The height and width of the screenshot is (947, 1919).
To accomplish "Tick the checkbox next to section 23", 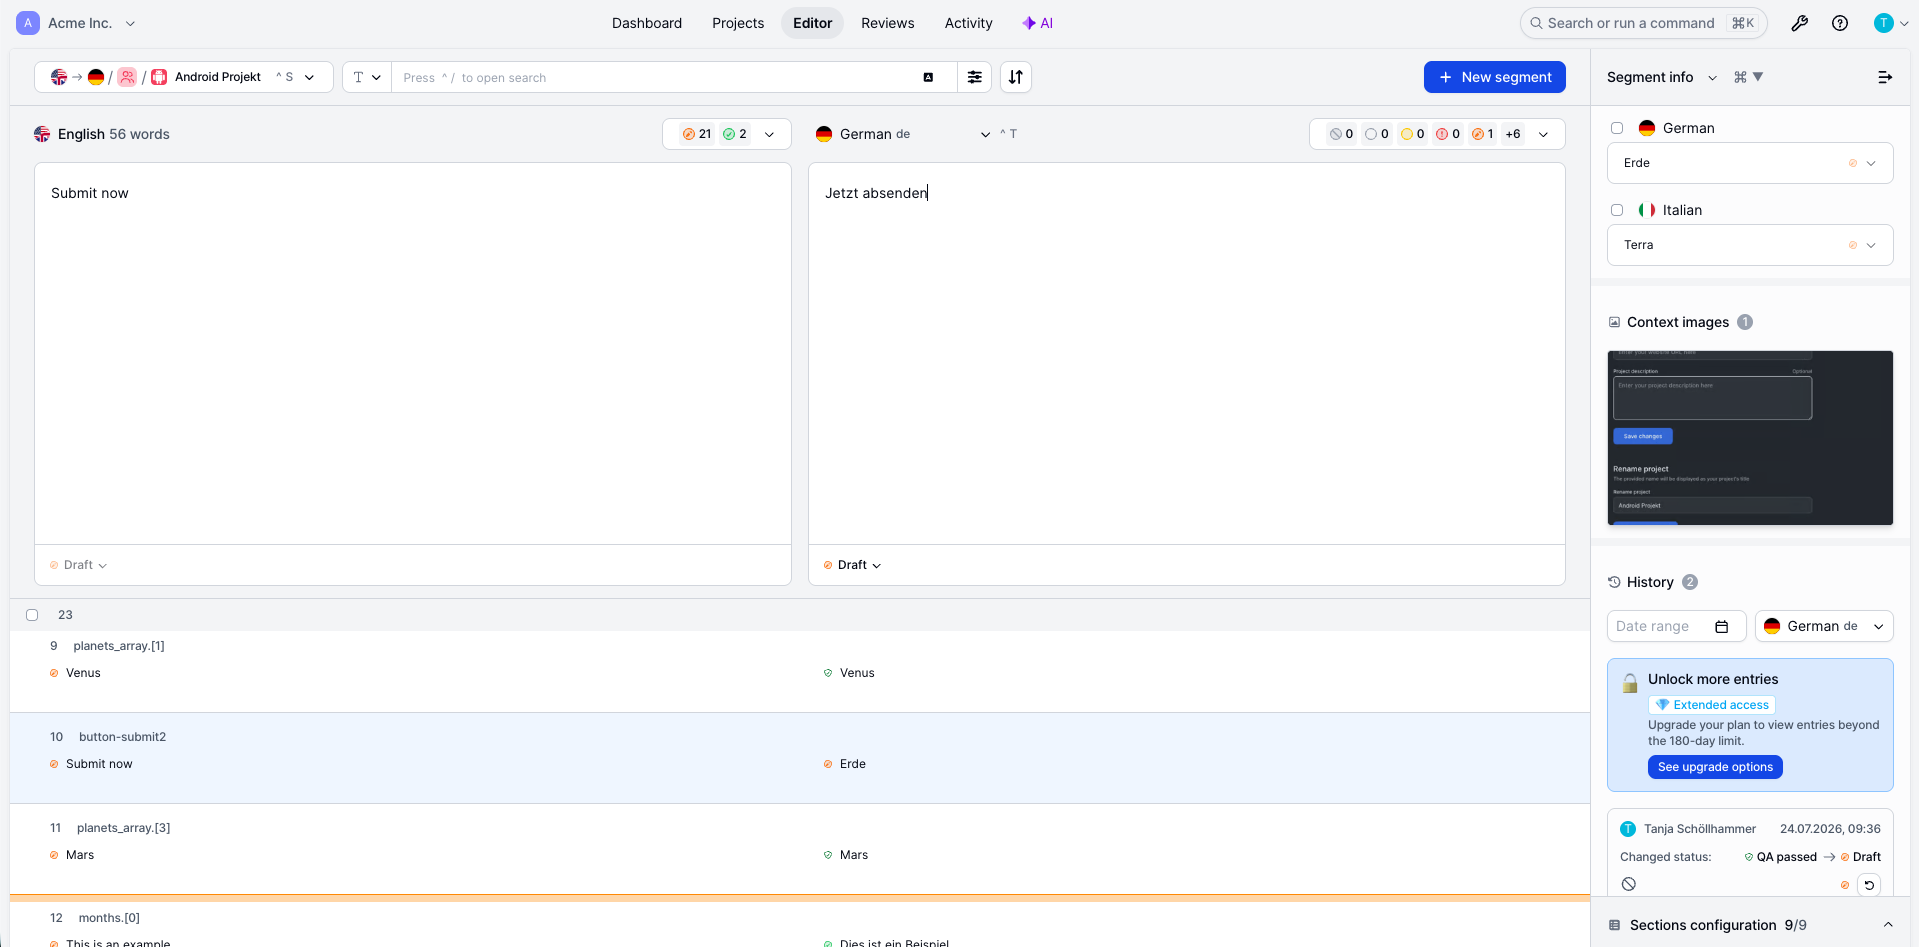I will 32,615.
